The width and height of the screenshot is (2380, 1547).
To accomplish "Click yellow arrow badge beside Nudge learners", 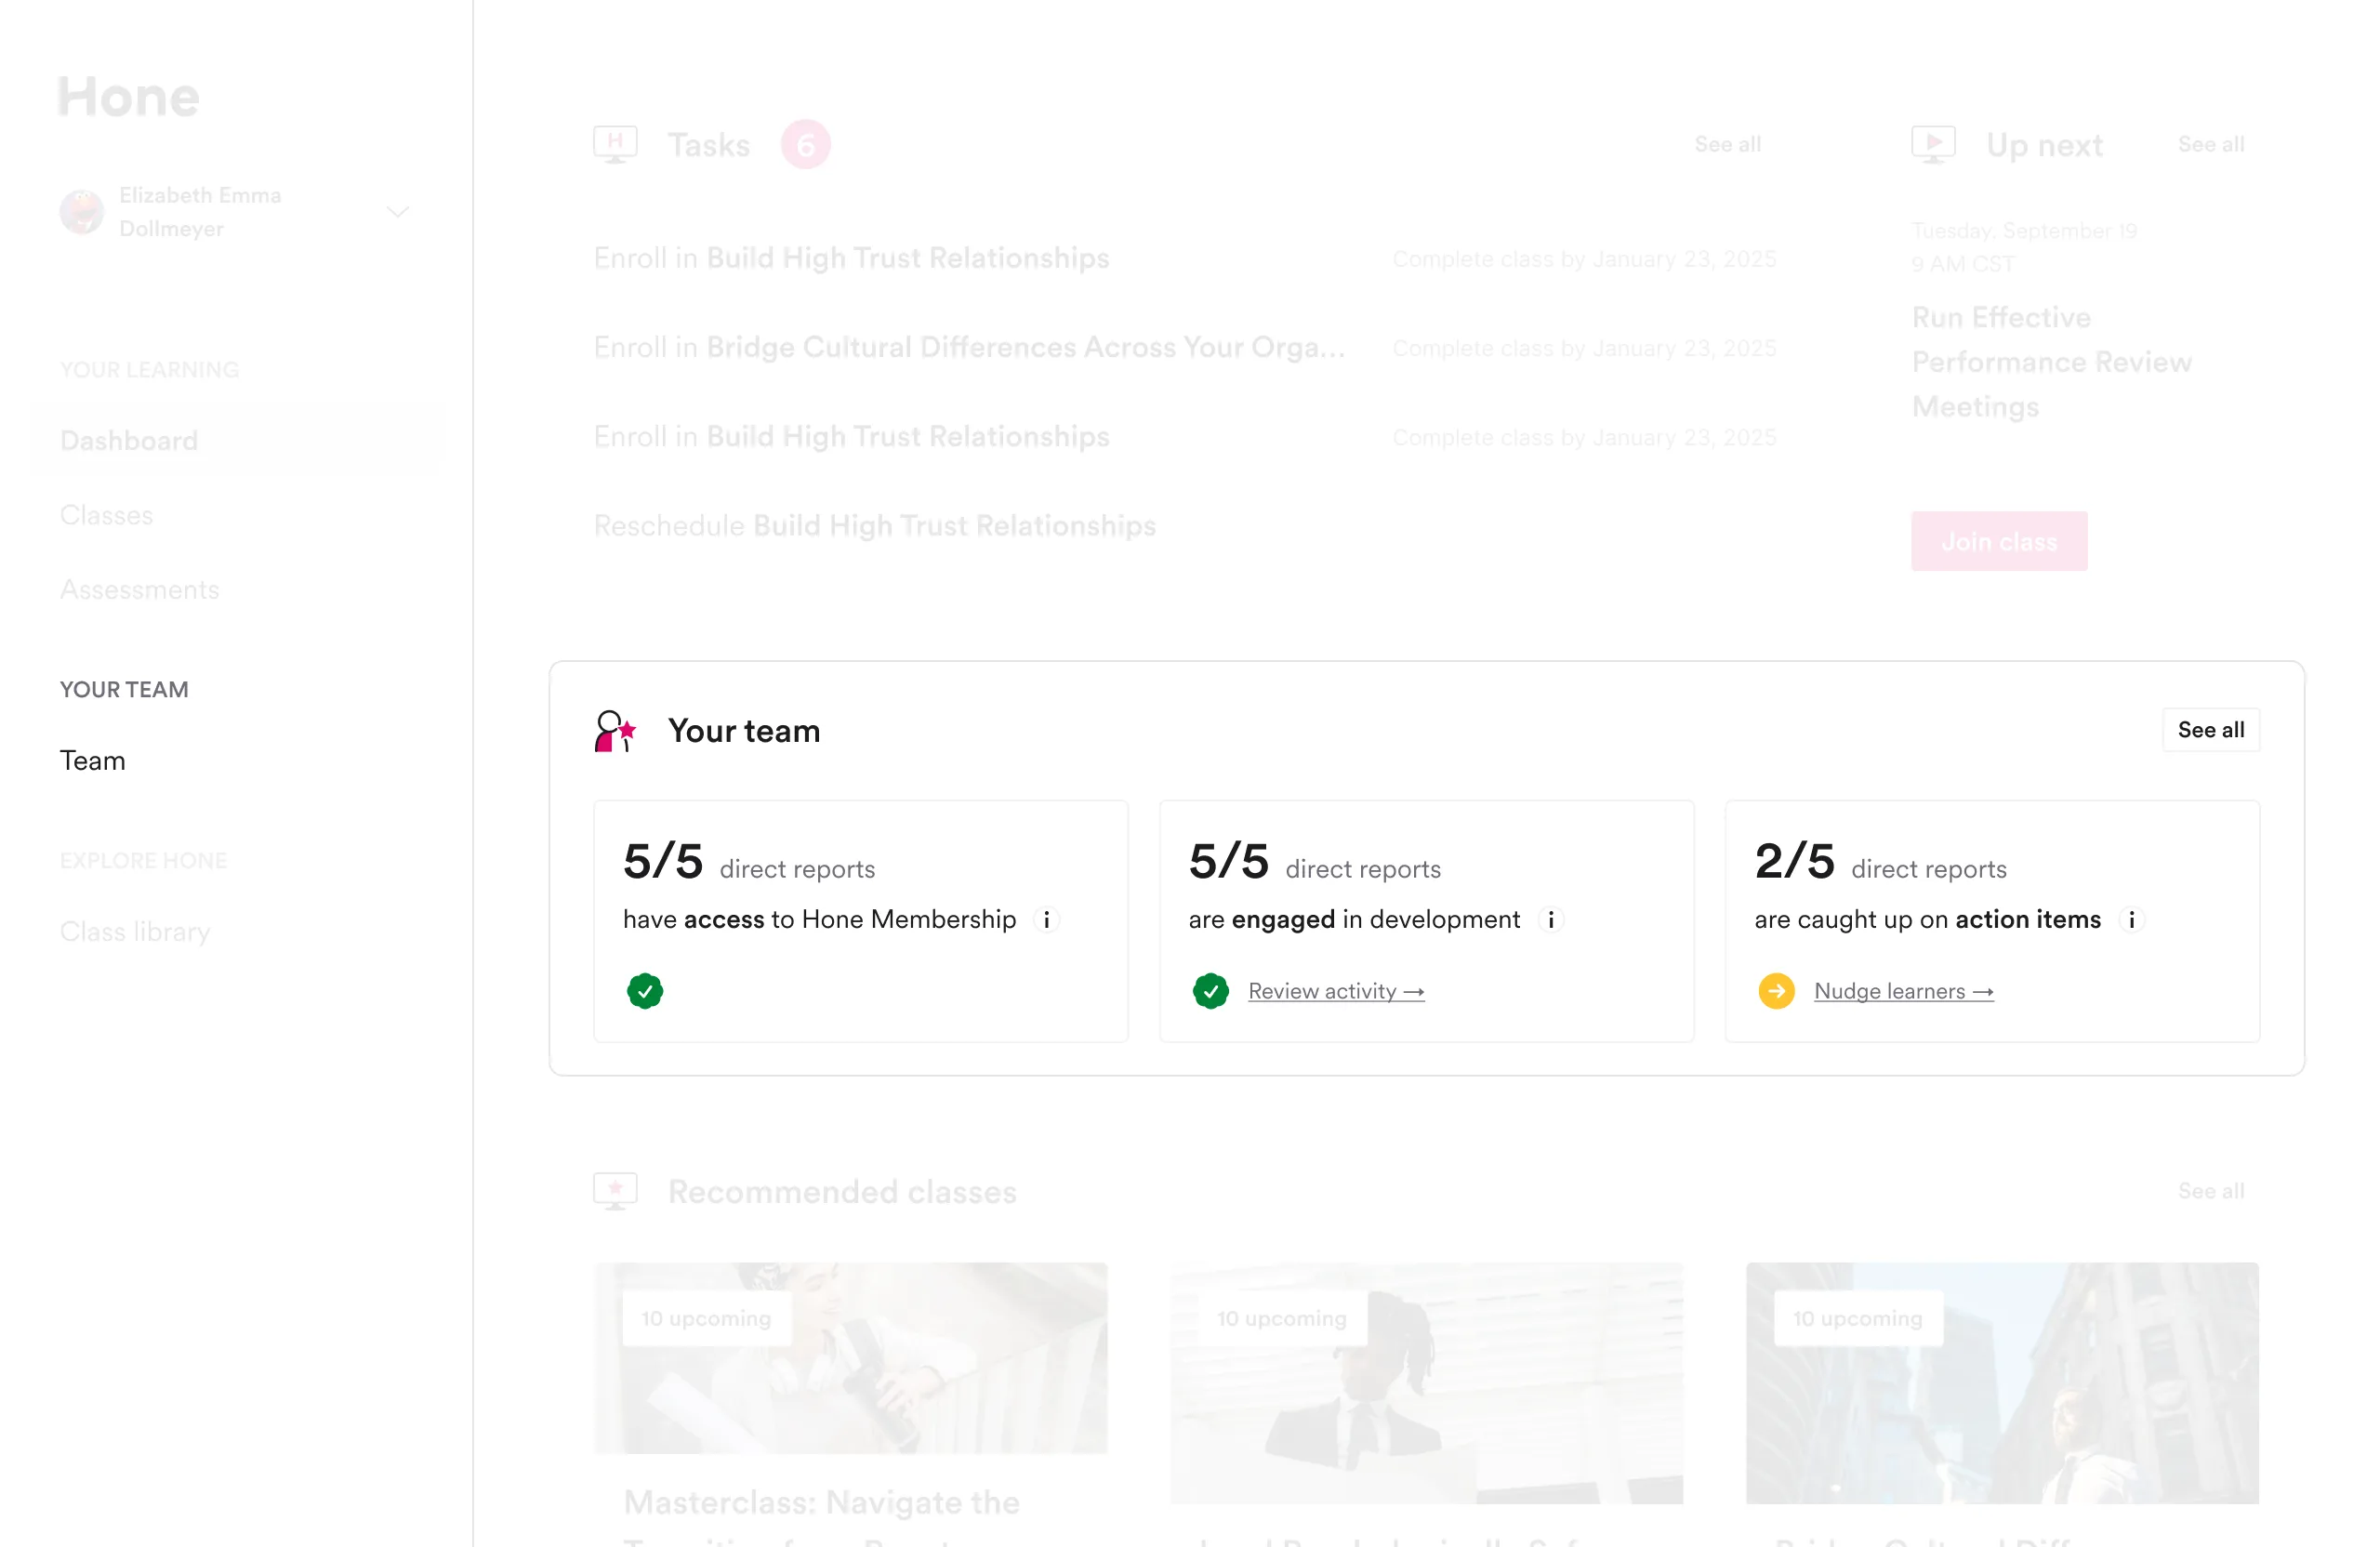I will click(1776, 991).
